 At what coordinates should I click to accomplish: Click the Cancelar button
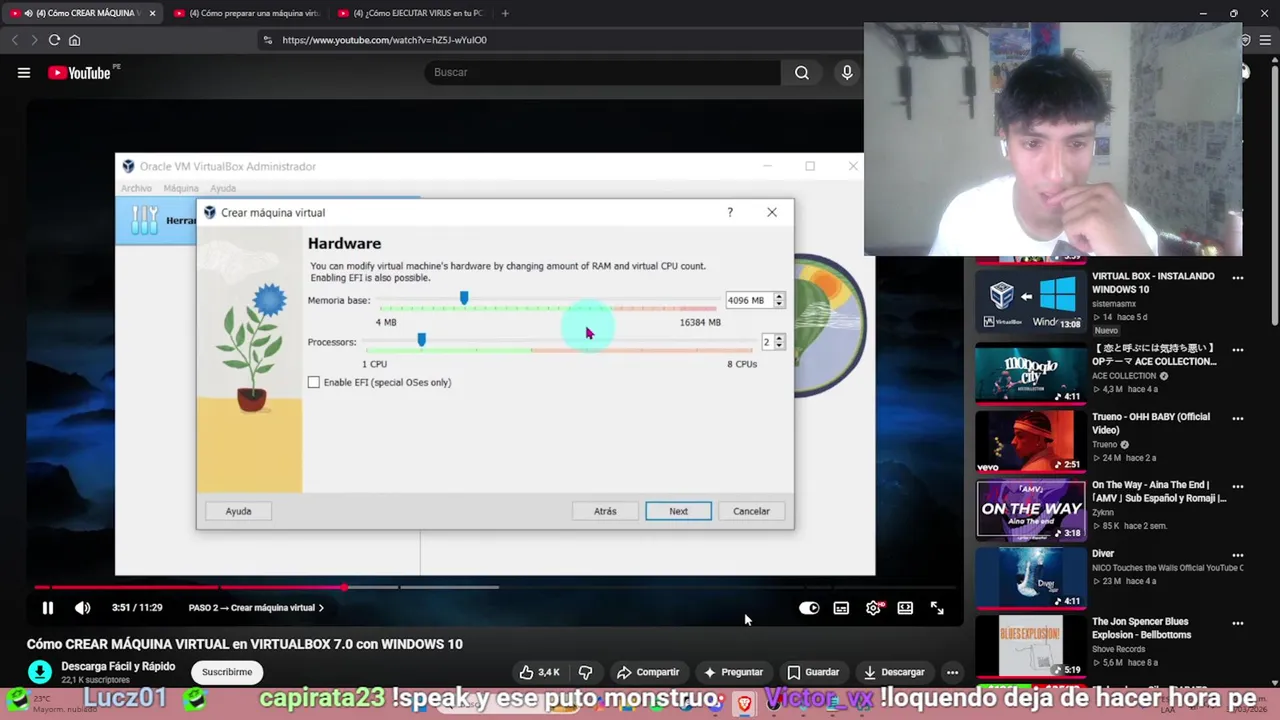pos(751,511)
